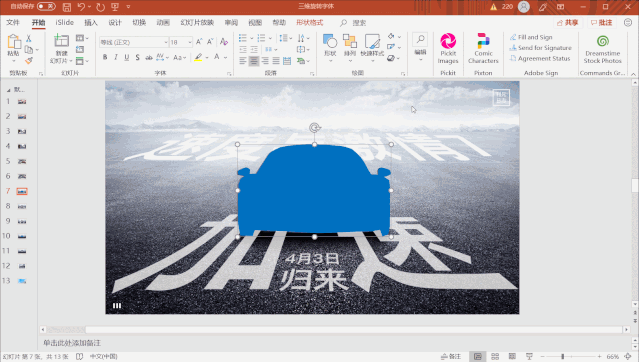Toggle center text alignment

pyautogui.click(x=254, y=61)
